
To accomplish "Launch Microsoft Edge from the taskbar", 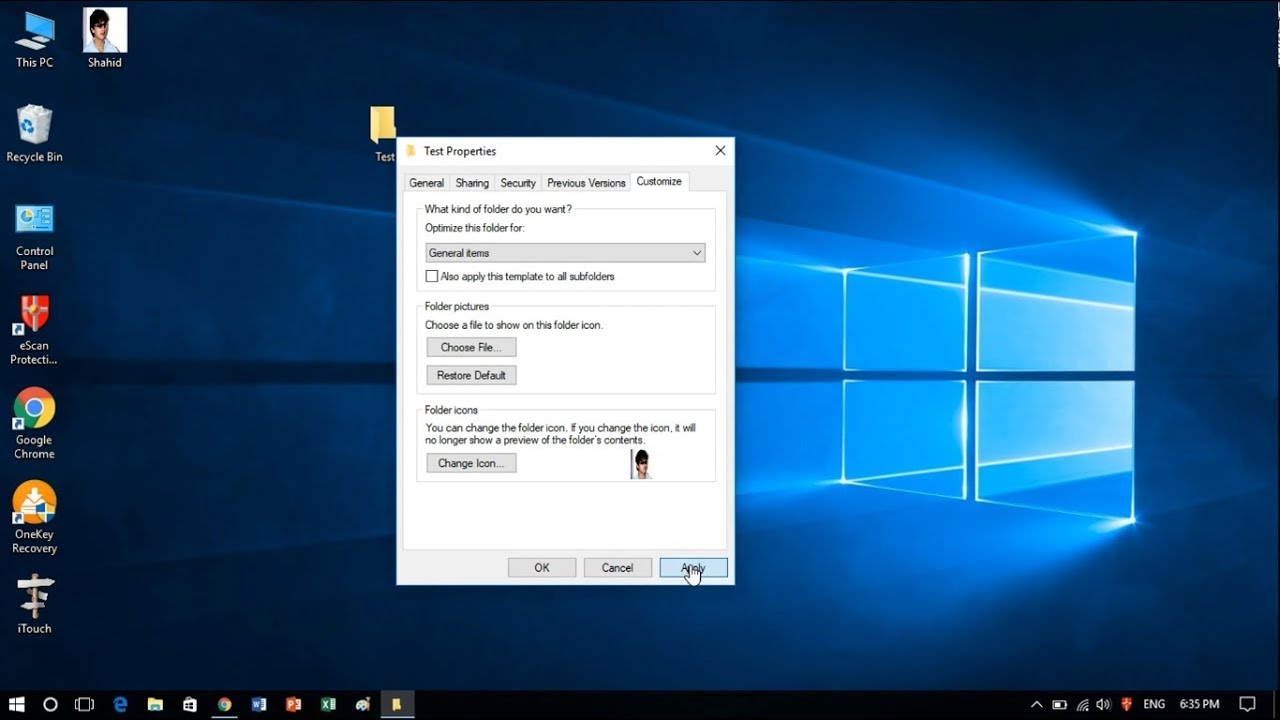I will pyautogui.click(x=120, y=704).
